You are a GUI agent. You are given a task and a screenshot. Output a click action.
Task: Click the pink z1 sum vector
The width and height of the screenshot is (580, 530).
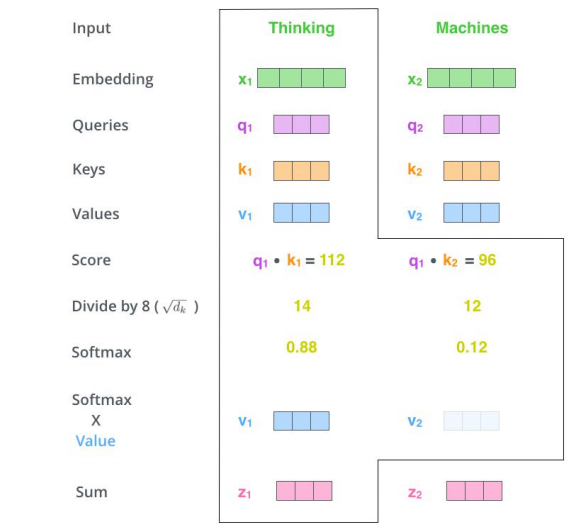point(304,491)
